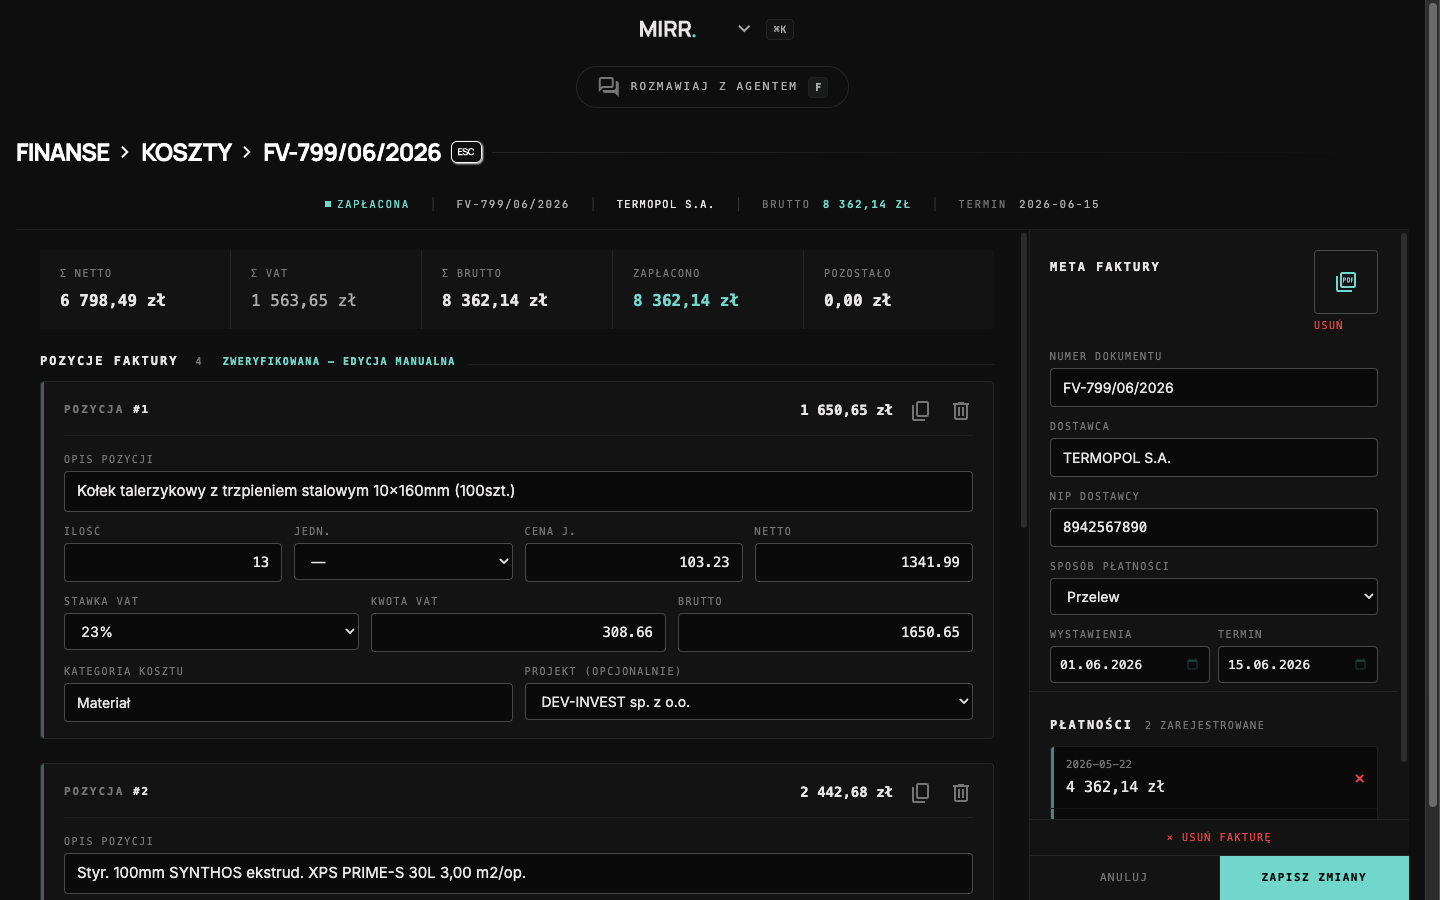
Task: Click the NIP dostawcy field
Action: coord(1214,527)
